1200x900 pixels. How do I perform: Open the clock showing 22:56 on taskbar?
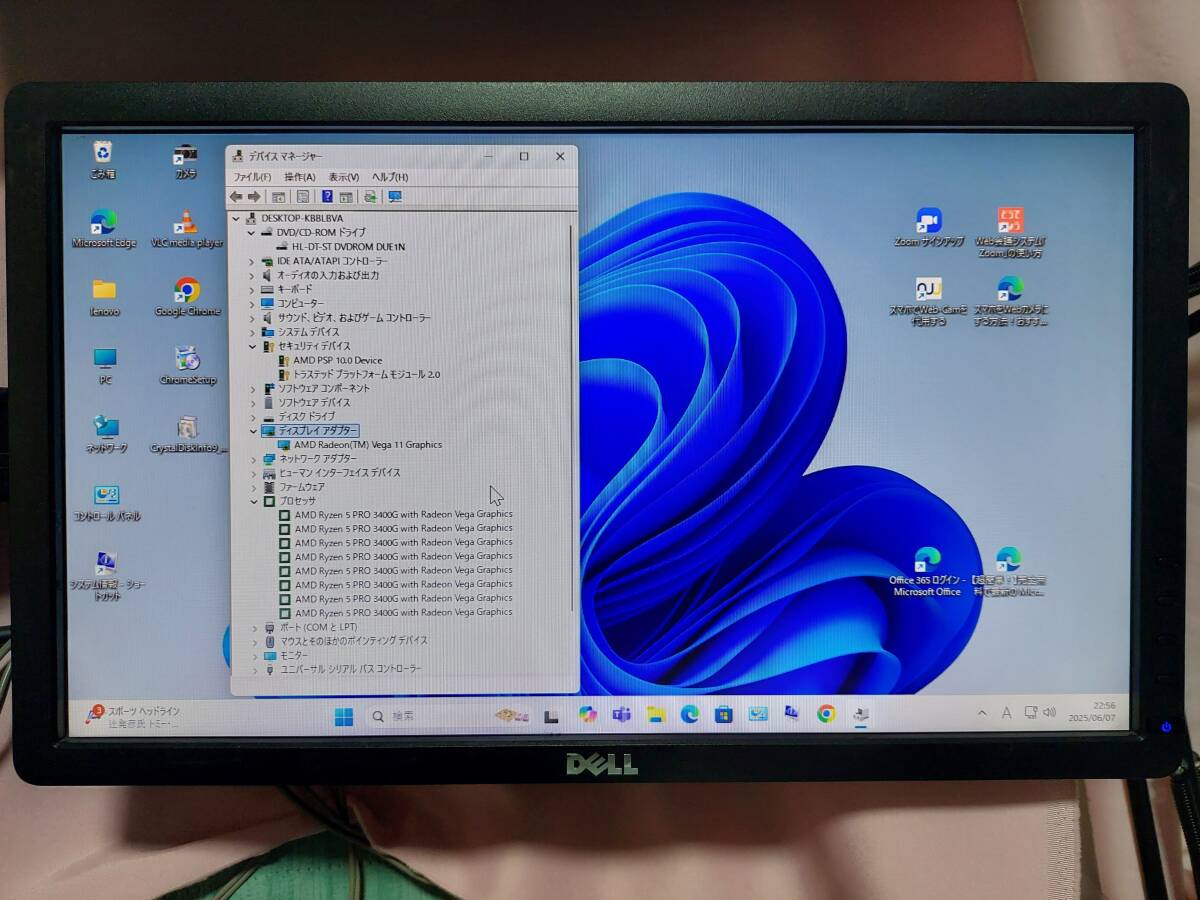(x=1090, y=711)
